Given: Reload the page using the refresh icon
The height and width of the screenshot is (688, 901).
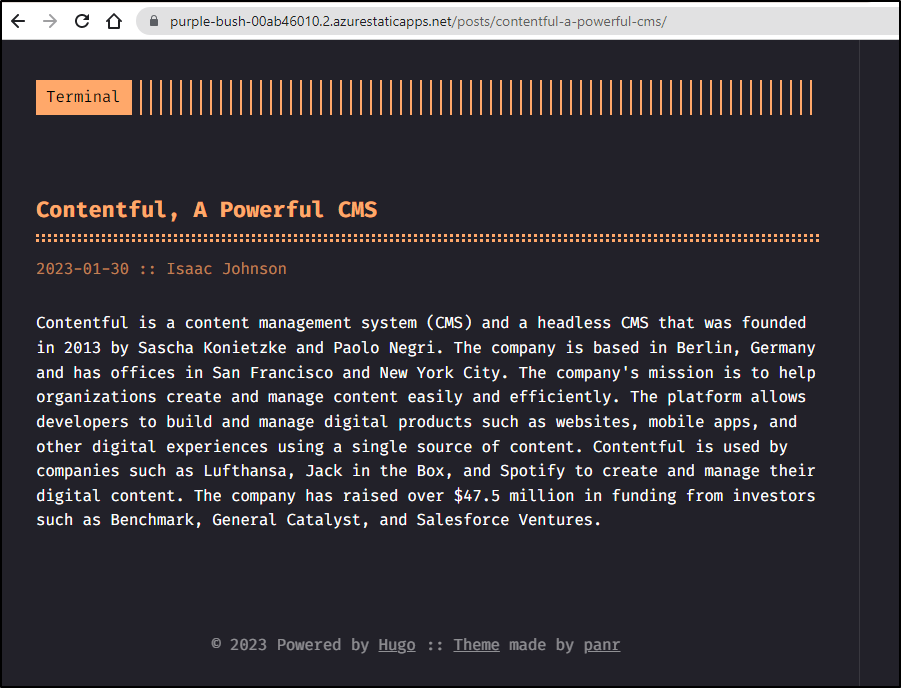Looking at the screenshot, I should 82,21.
